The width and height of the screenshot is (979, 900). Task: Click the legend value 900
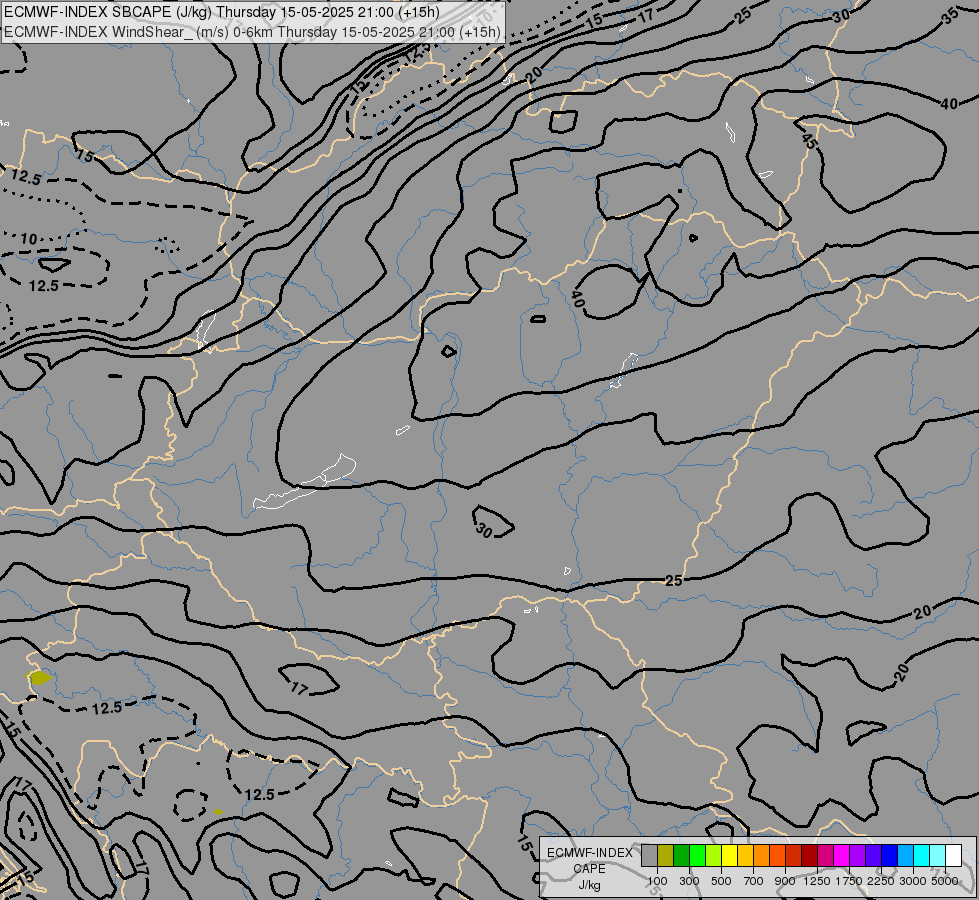tap(785, 881)
